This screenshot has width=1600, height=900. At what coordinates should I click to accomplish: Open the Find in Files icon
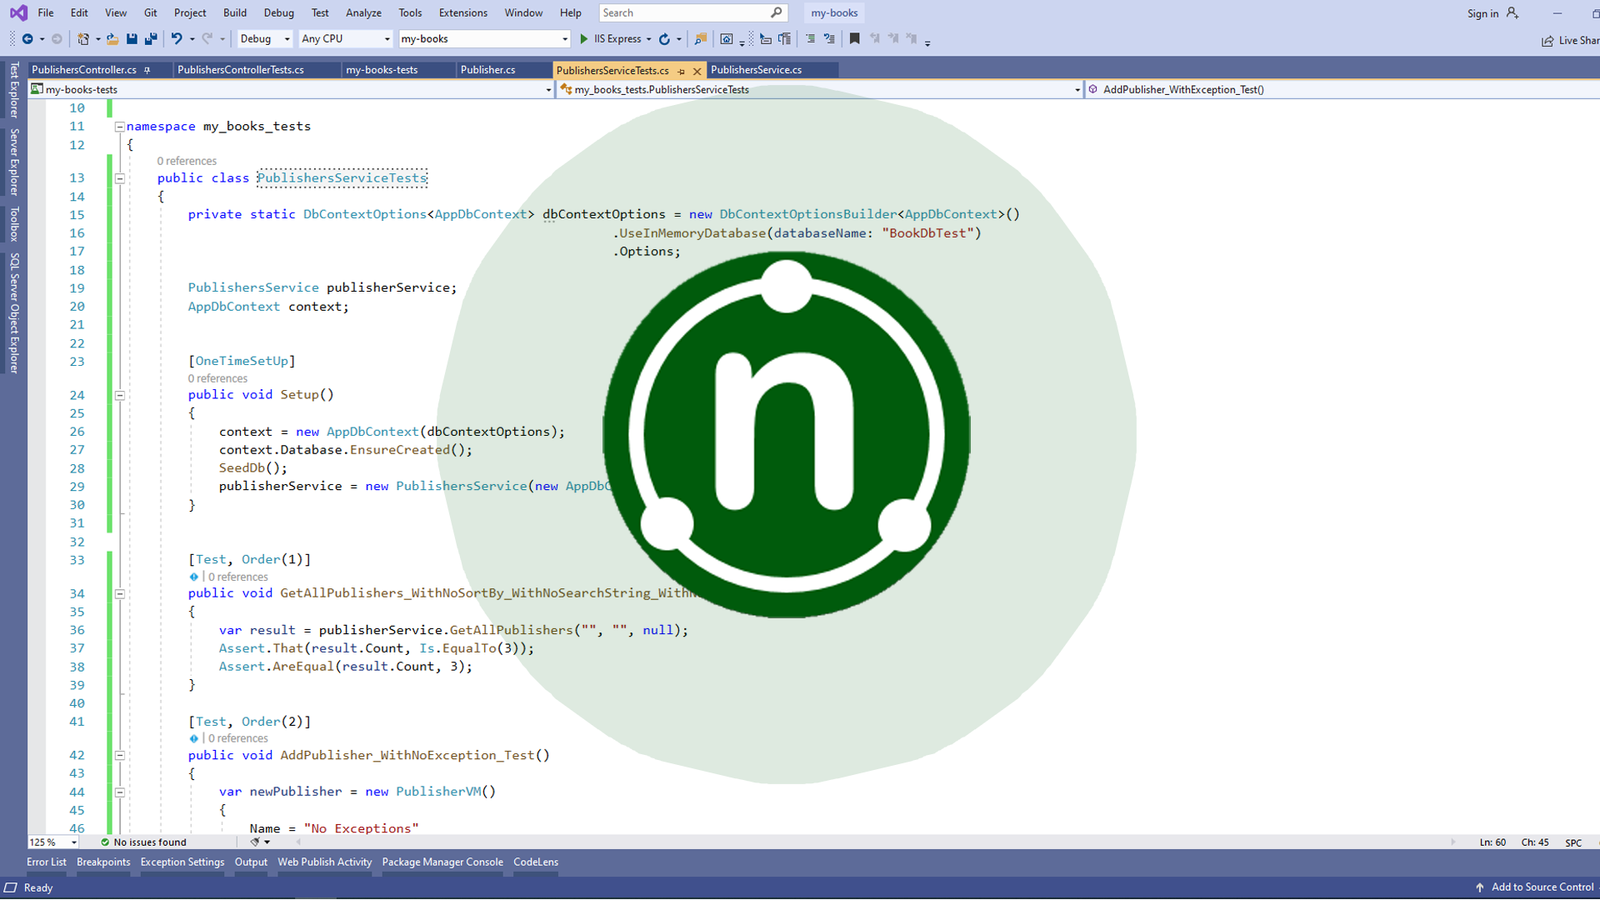pos(700,39)
